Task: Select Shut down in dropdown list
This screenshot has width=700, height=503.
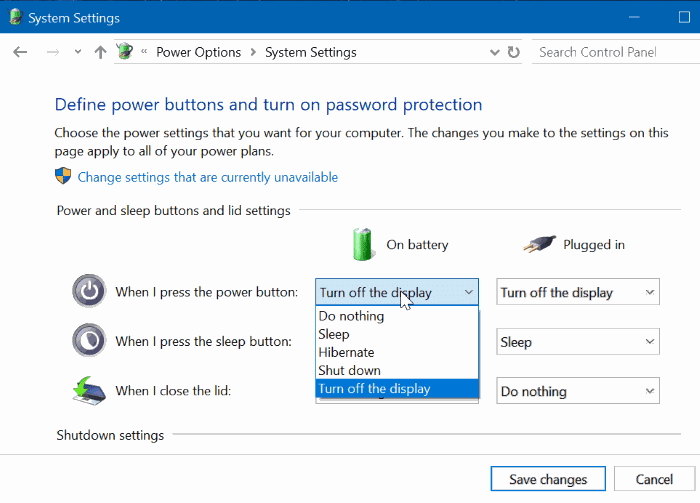Action: (x=349, y=370)
